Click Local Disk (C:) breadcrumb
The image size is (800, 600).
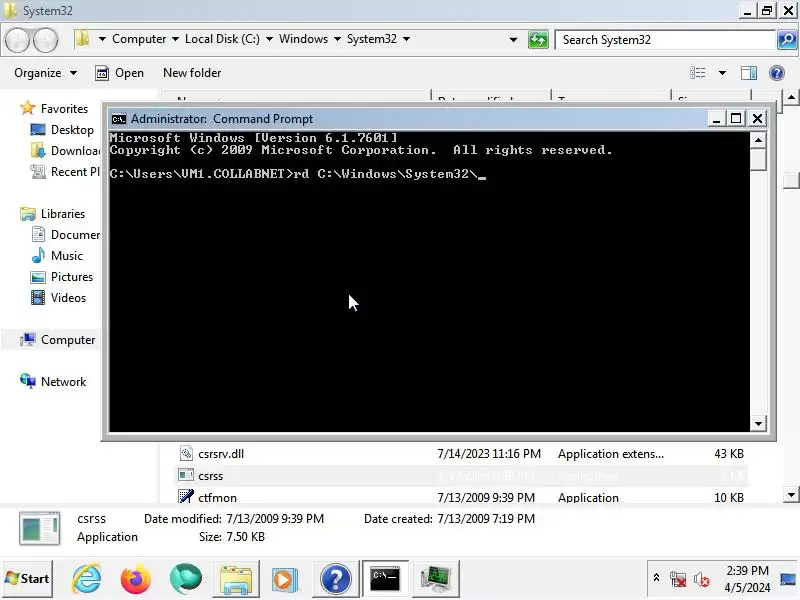tap(222, 39)
